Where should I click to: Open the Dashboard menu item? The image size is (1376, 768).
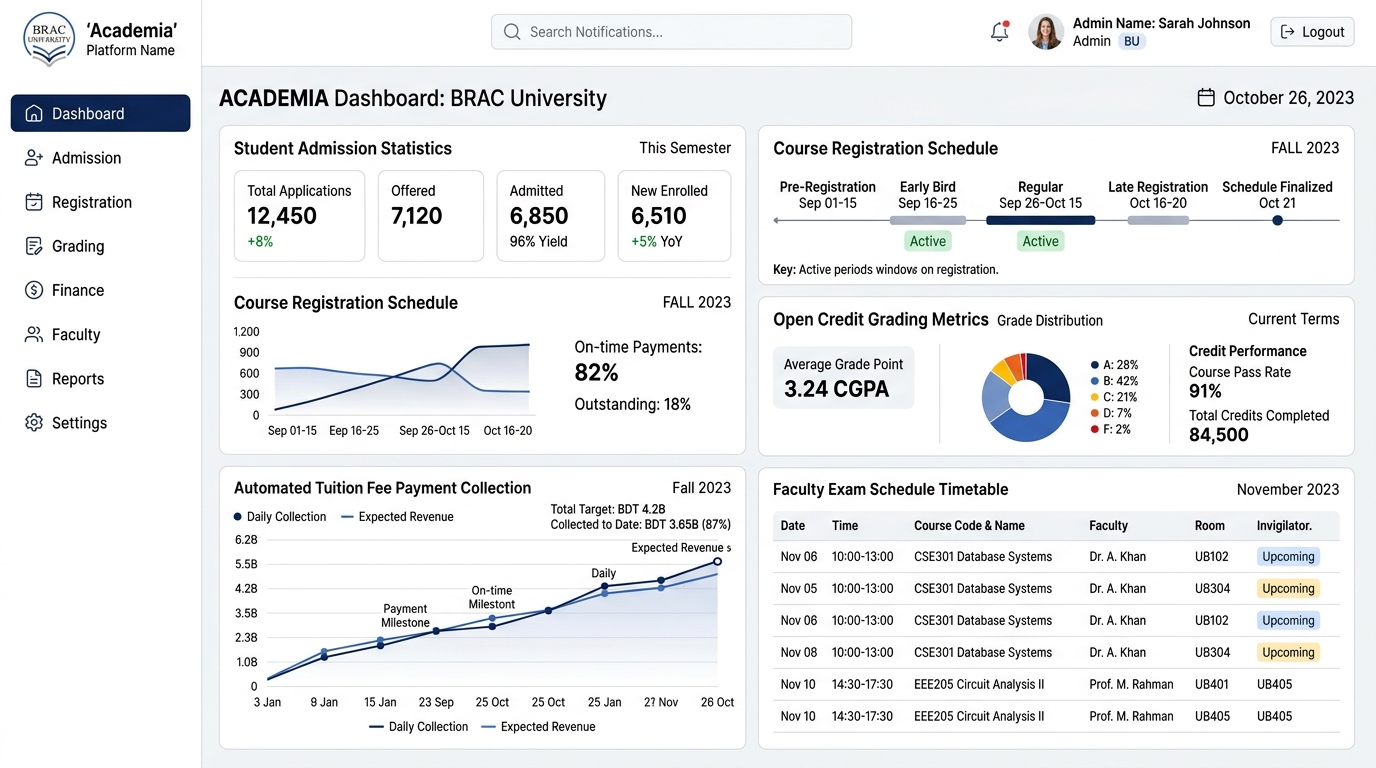100,114
